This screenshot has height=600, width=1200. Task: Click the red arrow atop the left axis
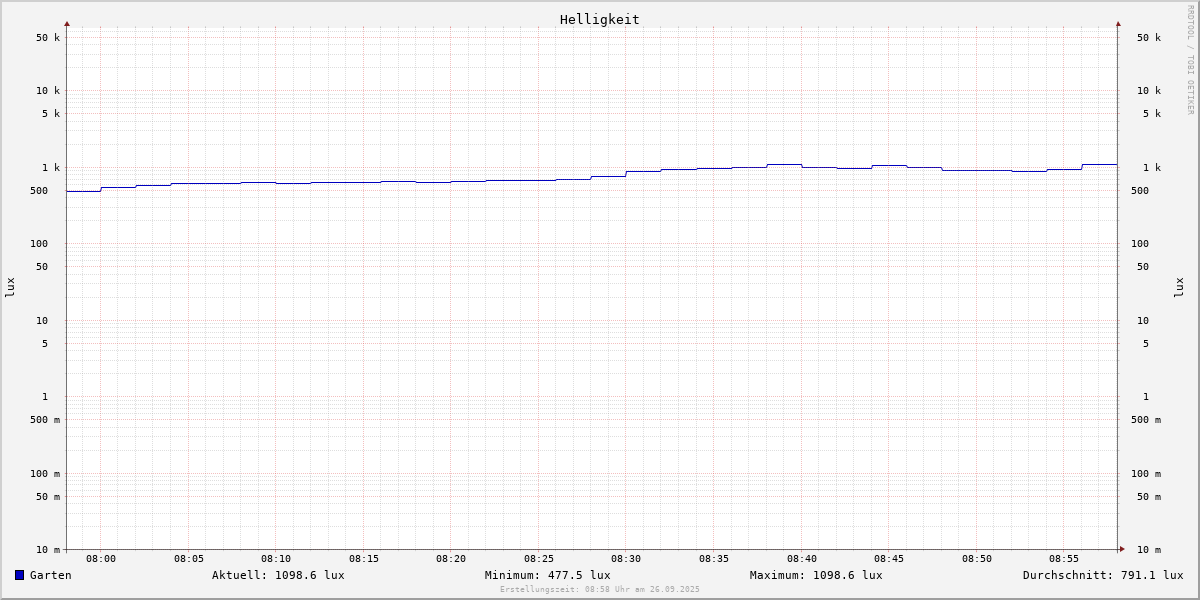pyautogui.click(x=67, y=23)
